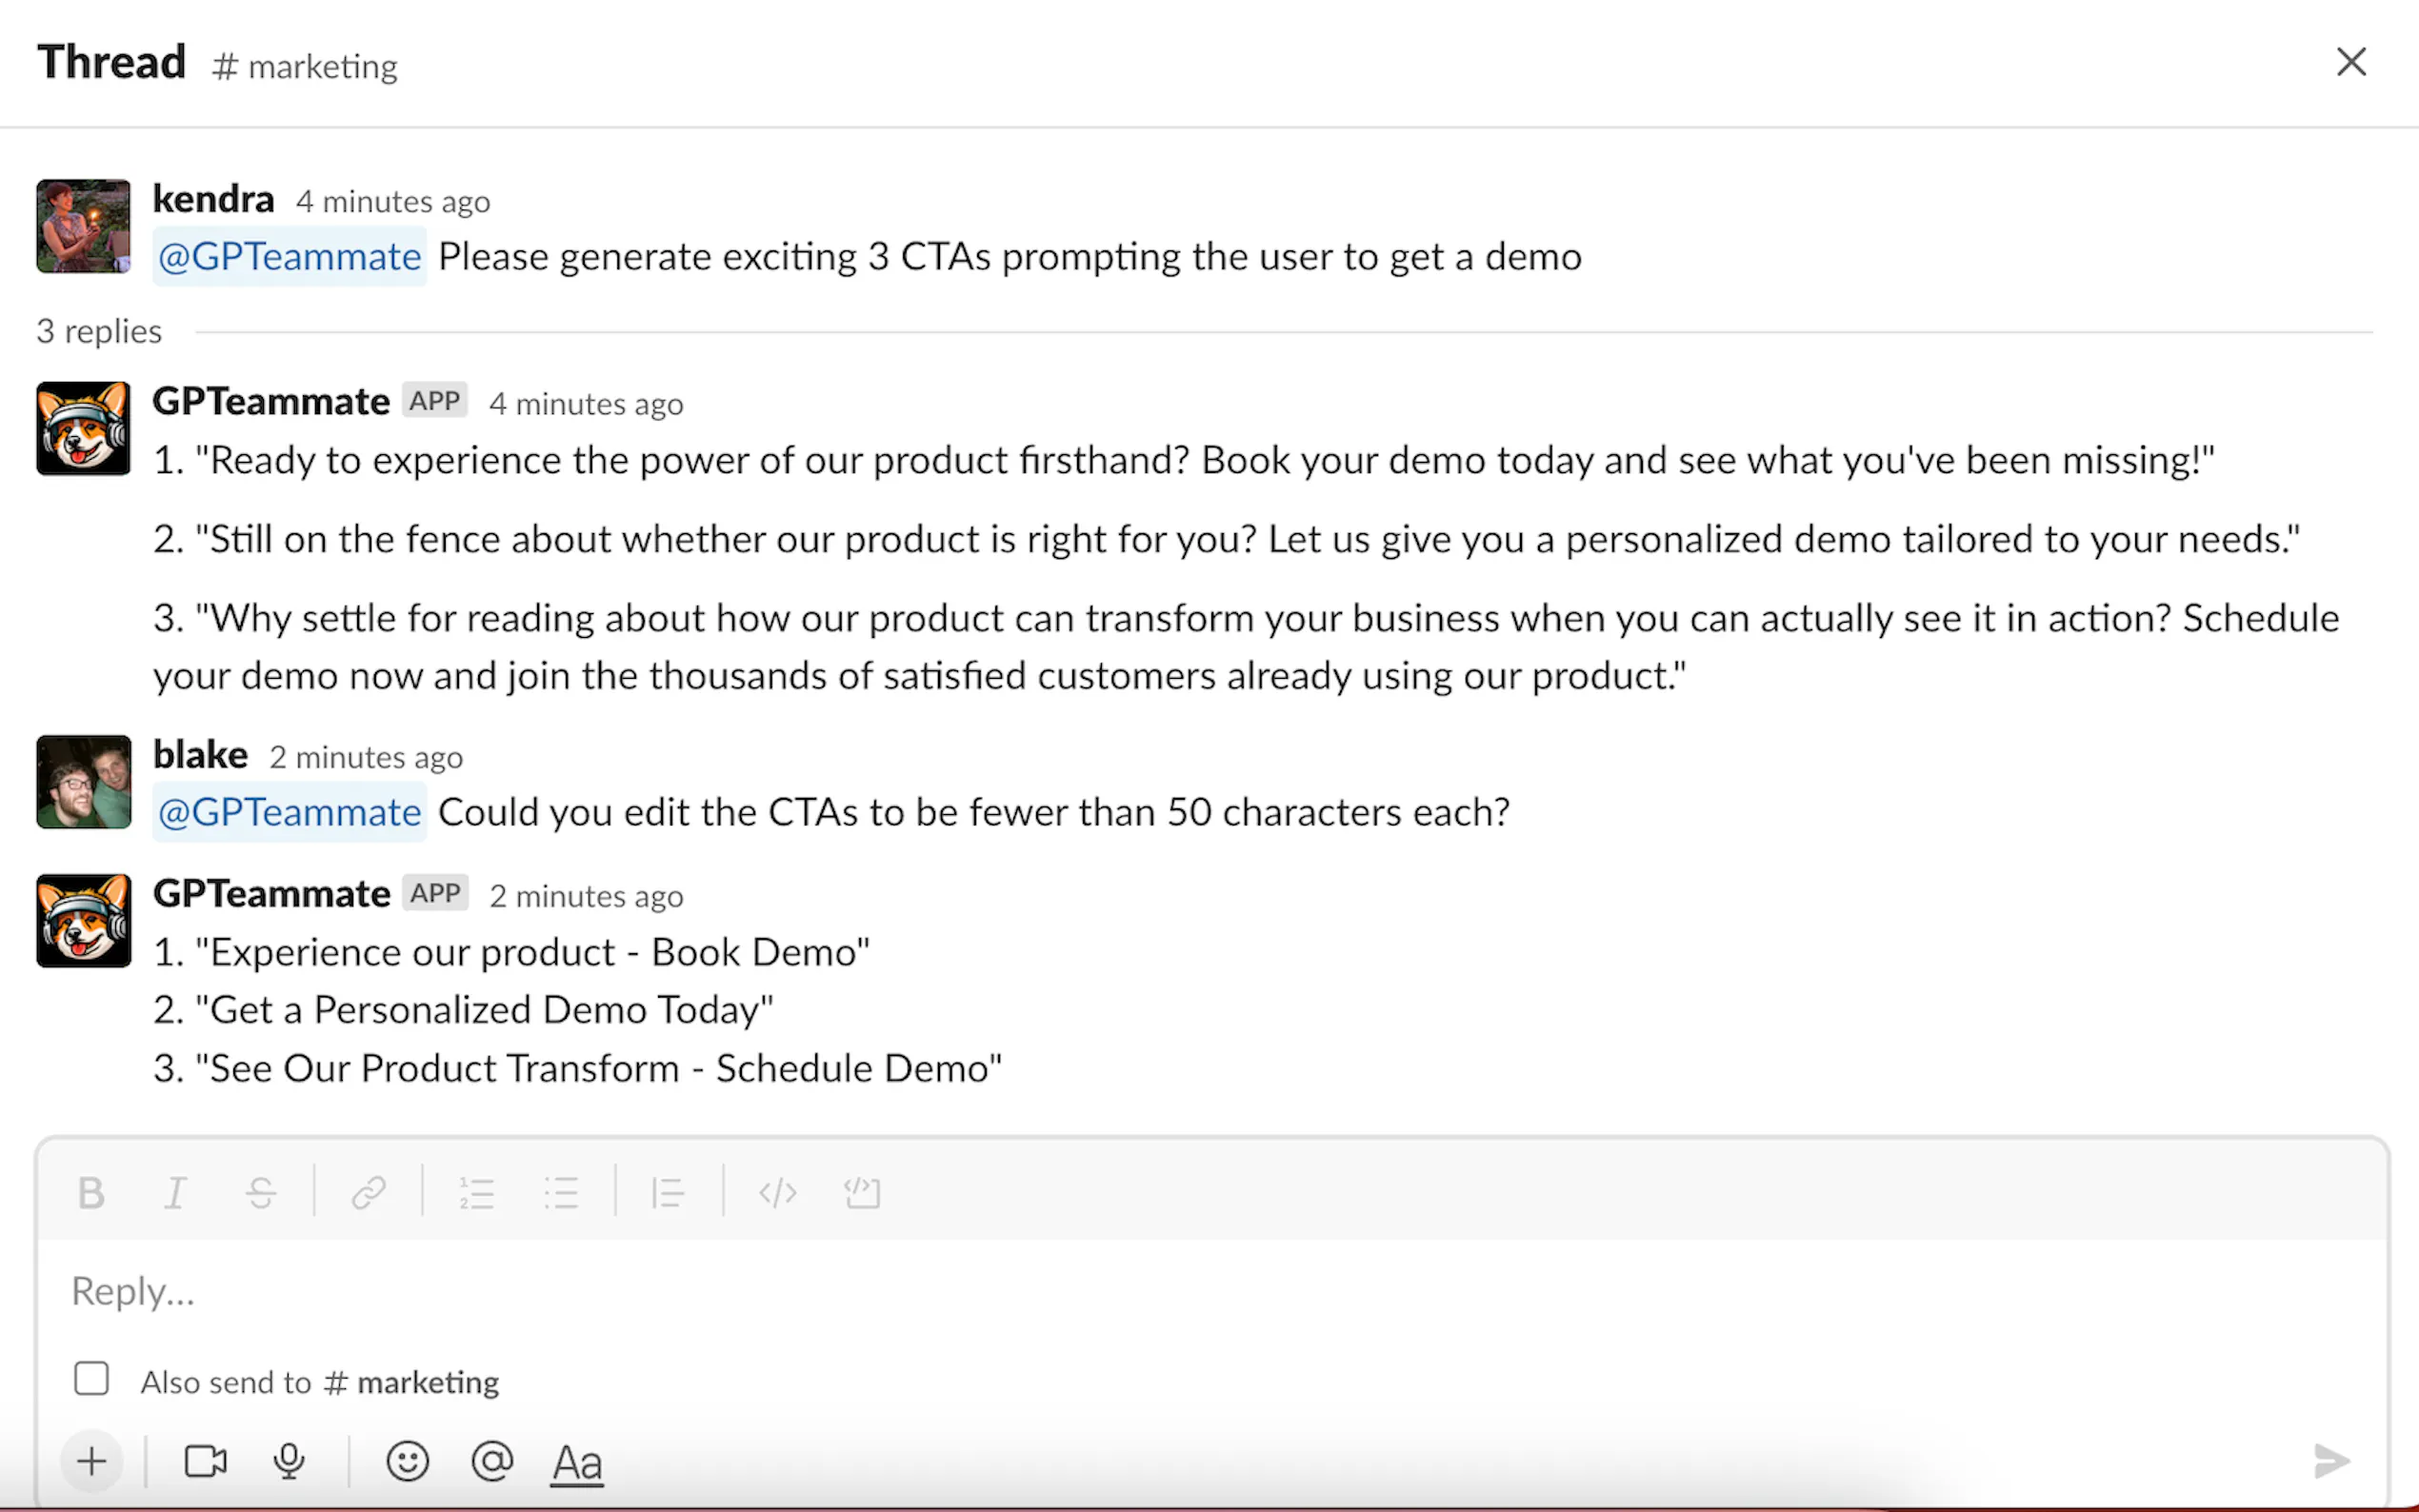Screen dimensions: 2419x1512
Task: Insert a blockquote
Action: click(x=667, y=1193)
